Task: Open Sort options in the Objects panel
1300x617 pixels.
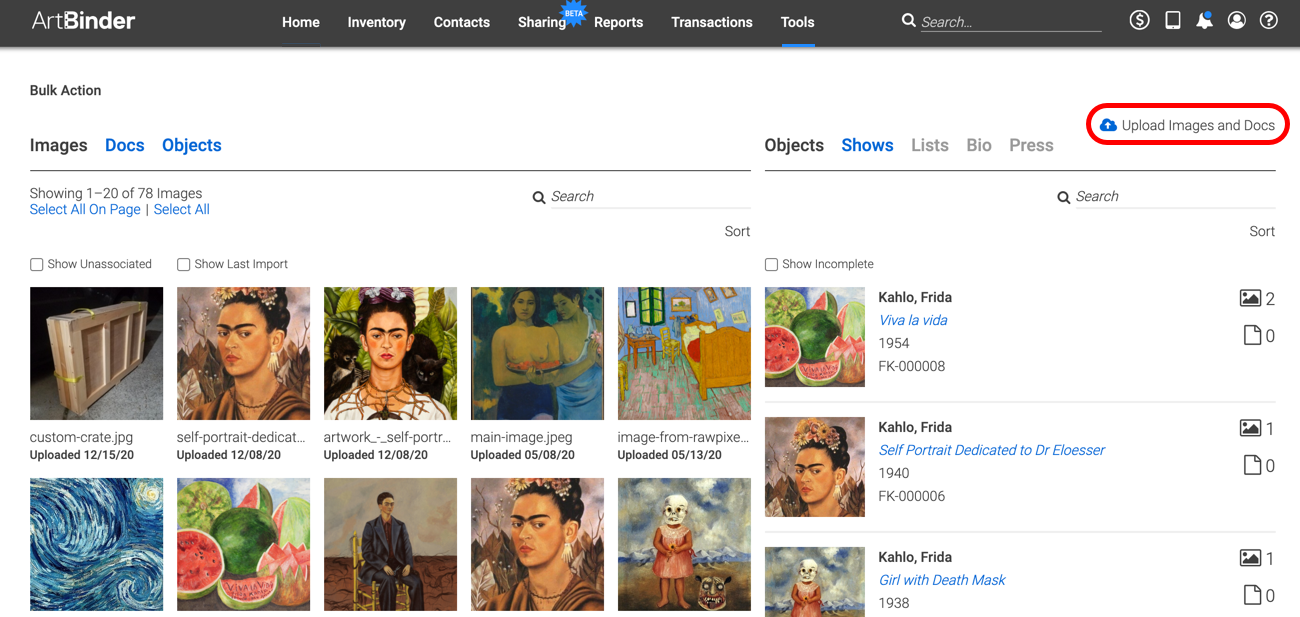Action: [x=1262, y=231]
